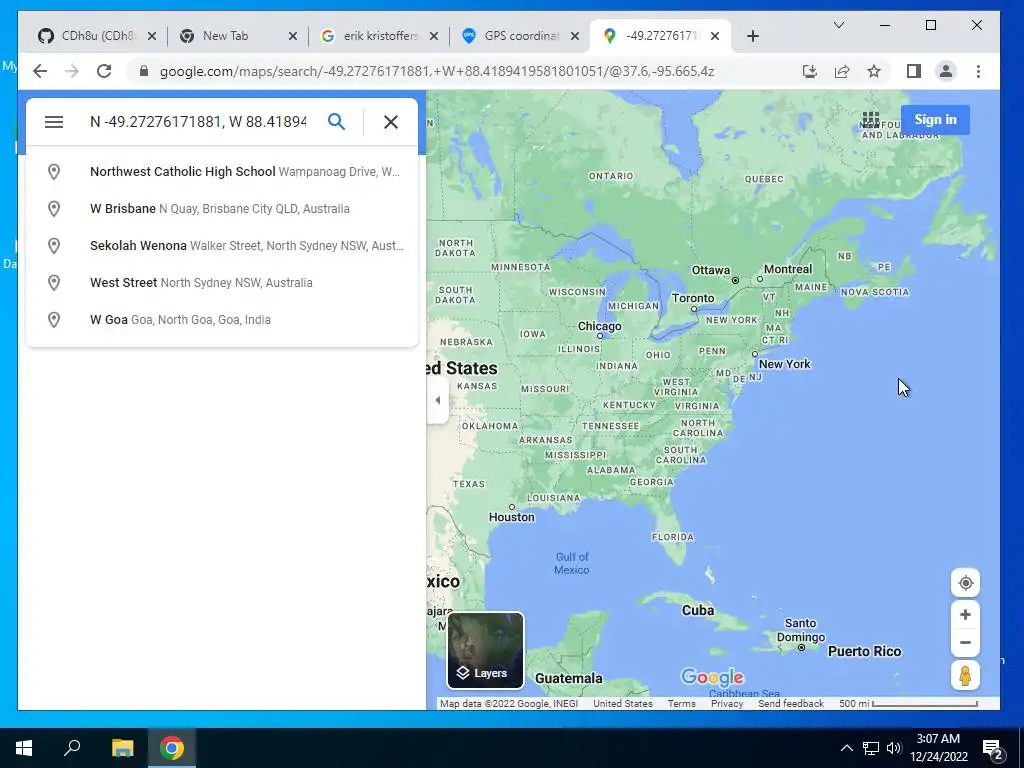Screen dimensions: 1024x768
Task: Open Windows taskbar search
Action: tap(72, 748)
